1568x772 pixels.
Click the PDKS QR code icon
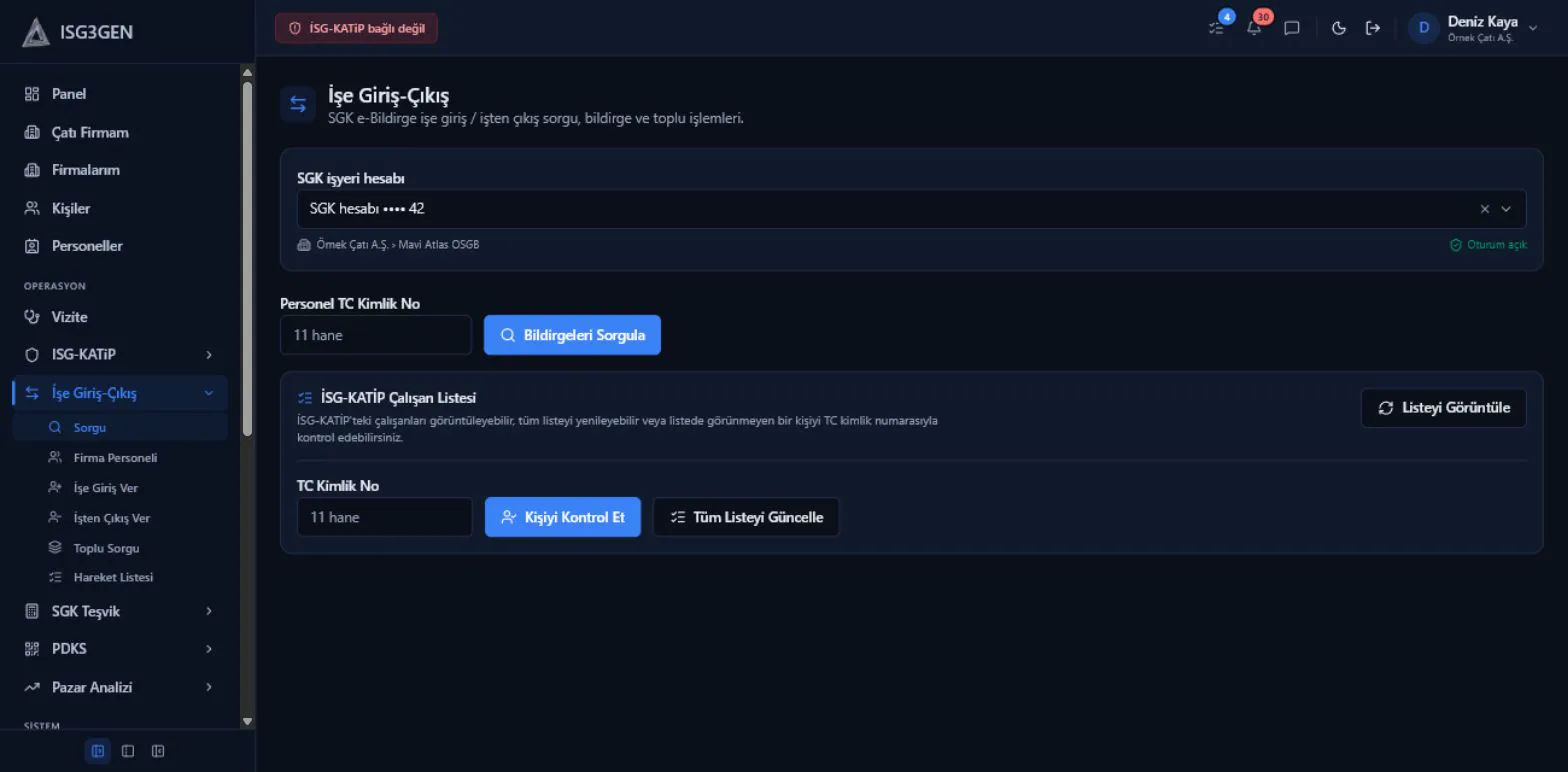pyautogui.click(x=32, y=649)
